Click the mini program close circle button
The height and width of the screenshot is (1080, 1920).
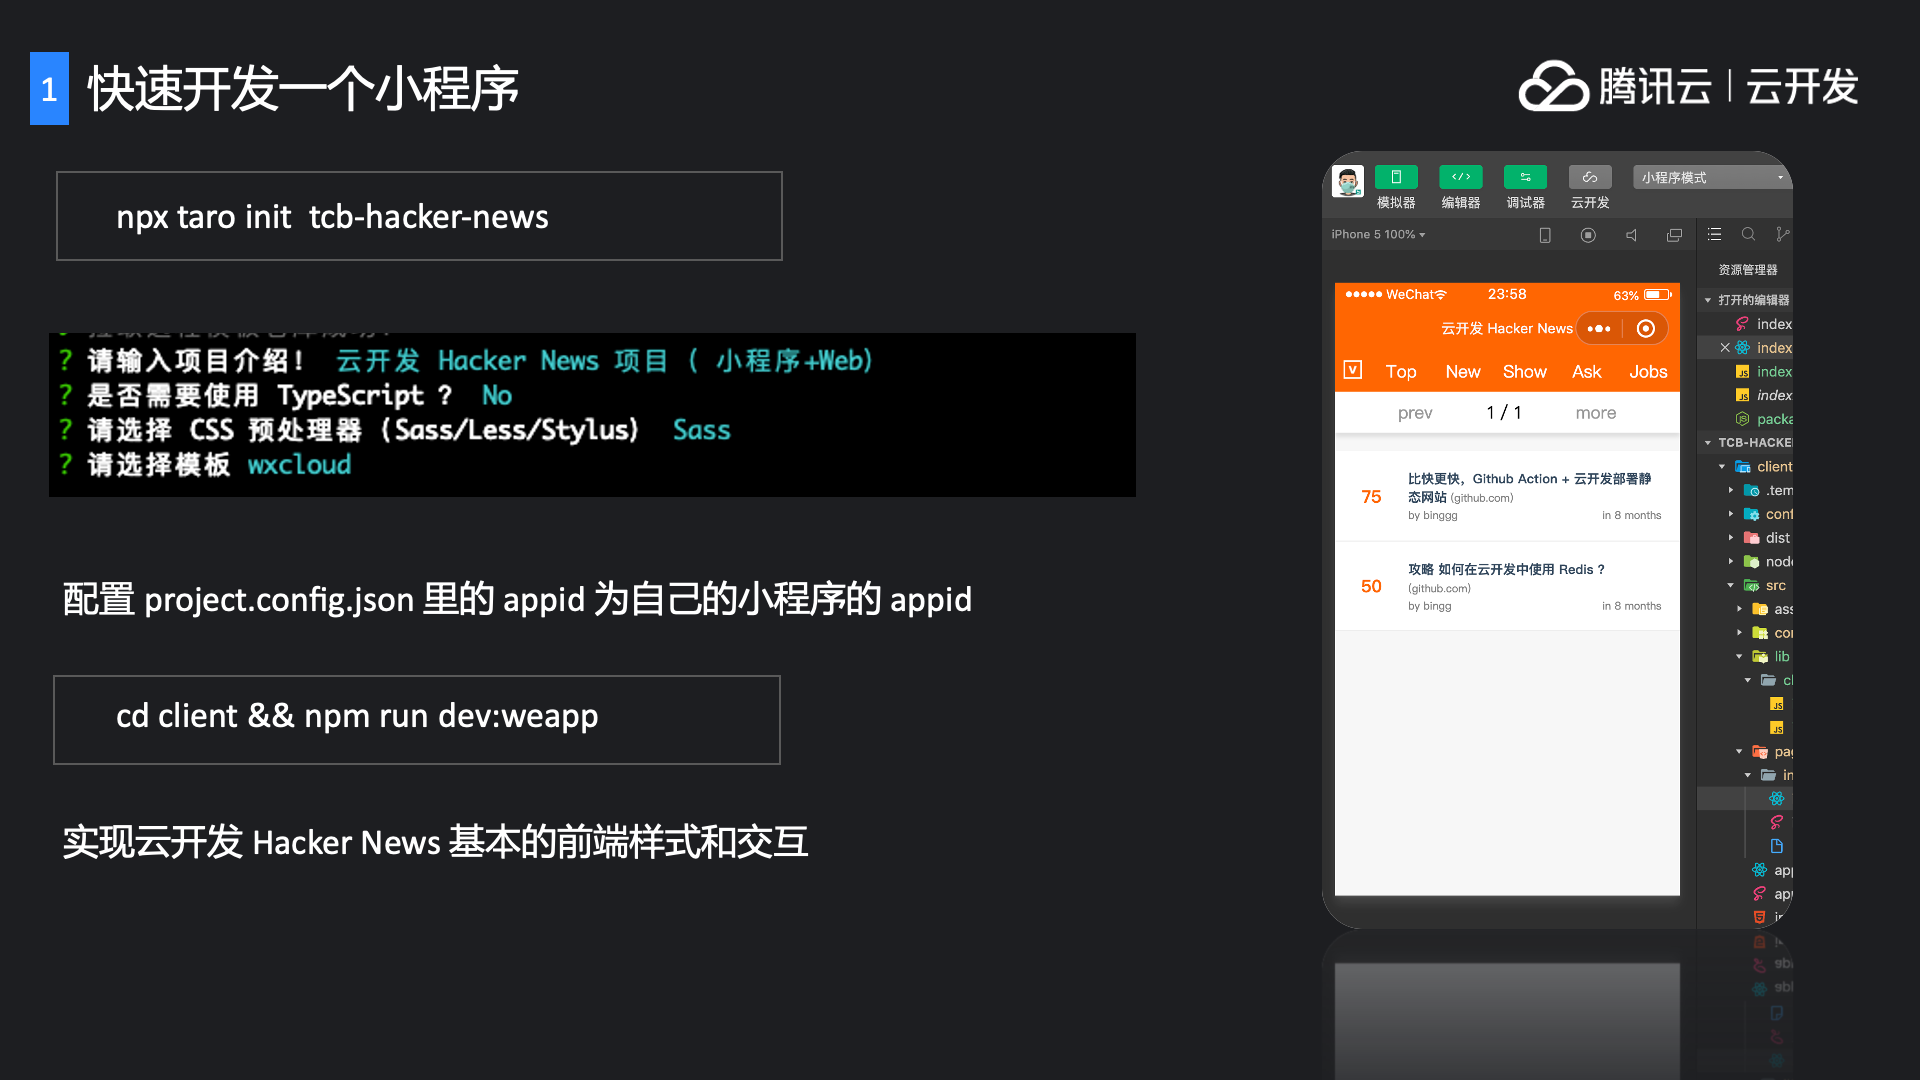[x=1645, y=329]
